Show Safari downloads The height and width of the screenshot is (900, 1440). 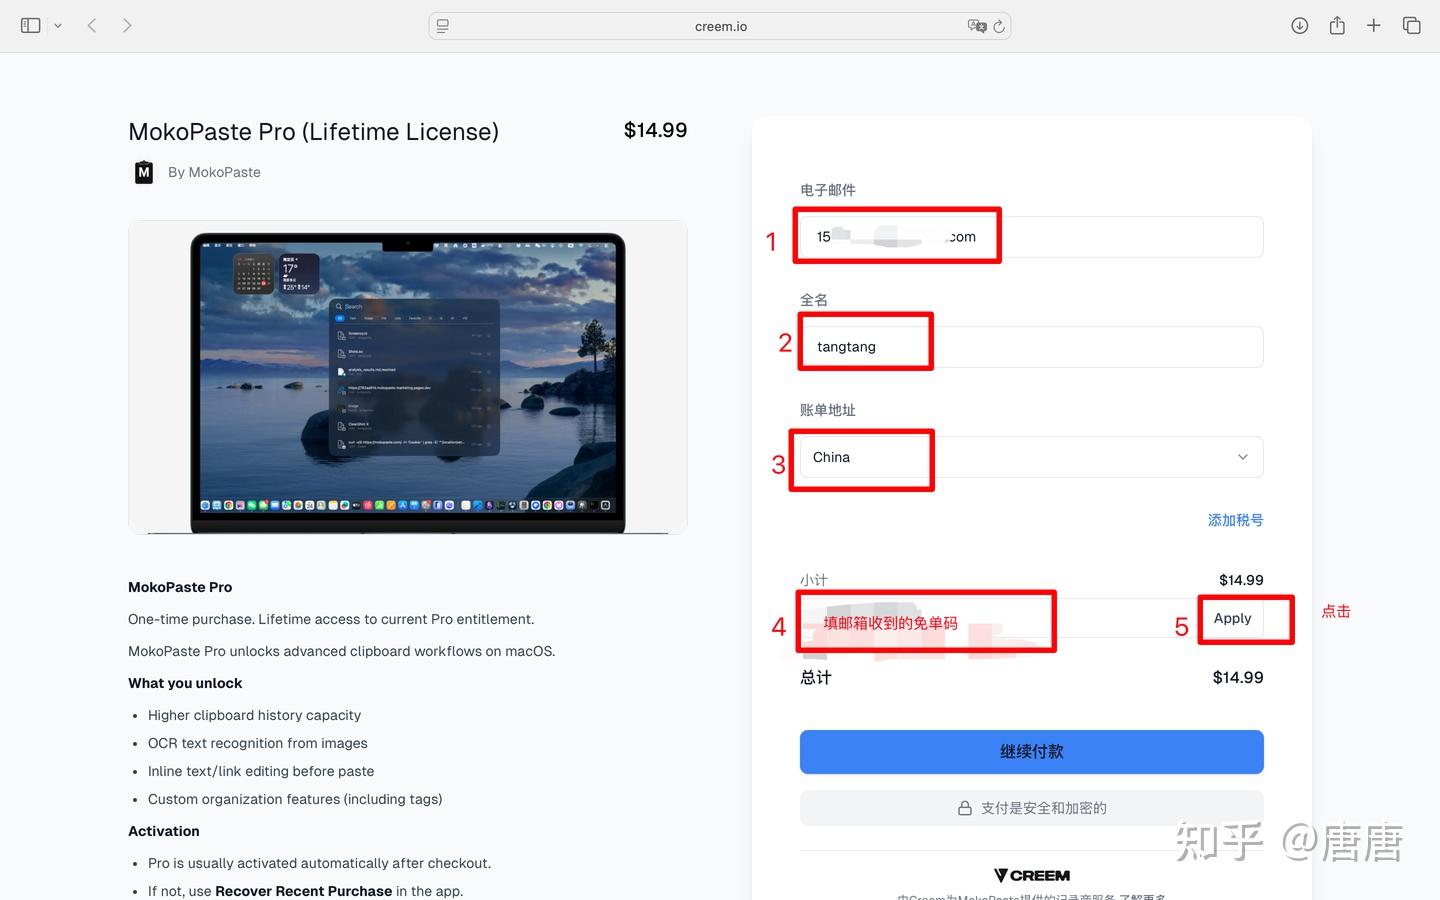[x=1299, y=26]
